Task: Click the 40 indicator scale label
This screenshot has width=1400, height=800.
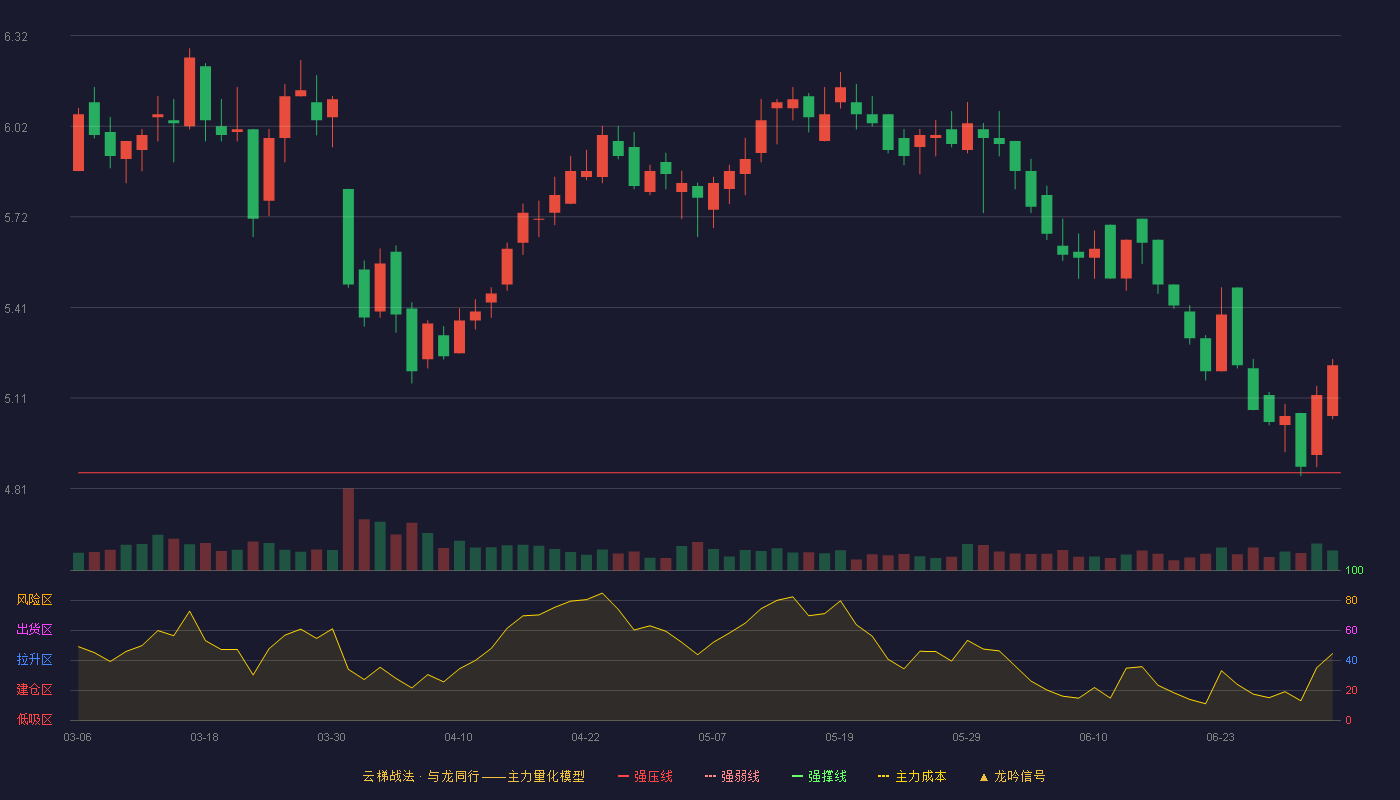Action: (1351, 661)
